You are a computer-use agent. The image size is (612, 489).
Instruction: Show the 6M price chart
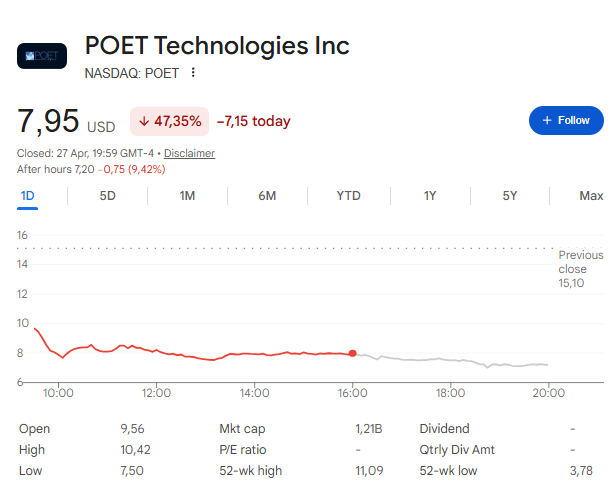click(267, 195)
